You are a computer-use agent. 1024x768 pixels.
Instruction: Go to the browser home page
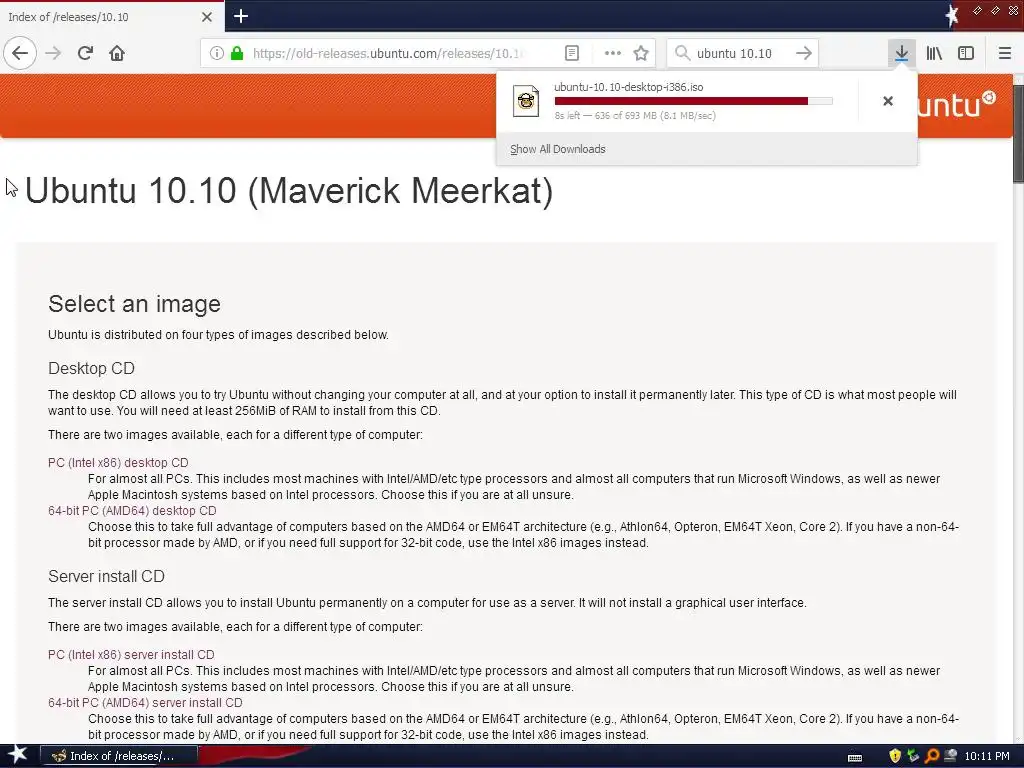(117, 53)
